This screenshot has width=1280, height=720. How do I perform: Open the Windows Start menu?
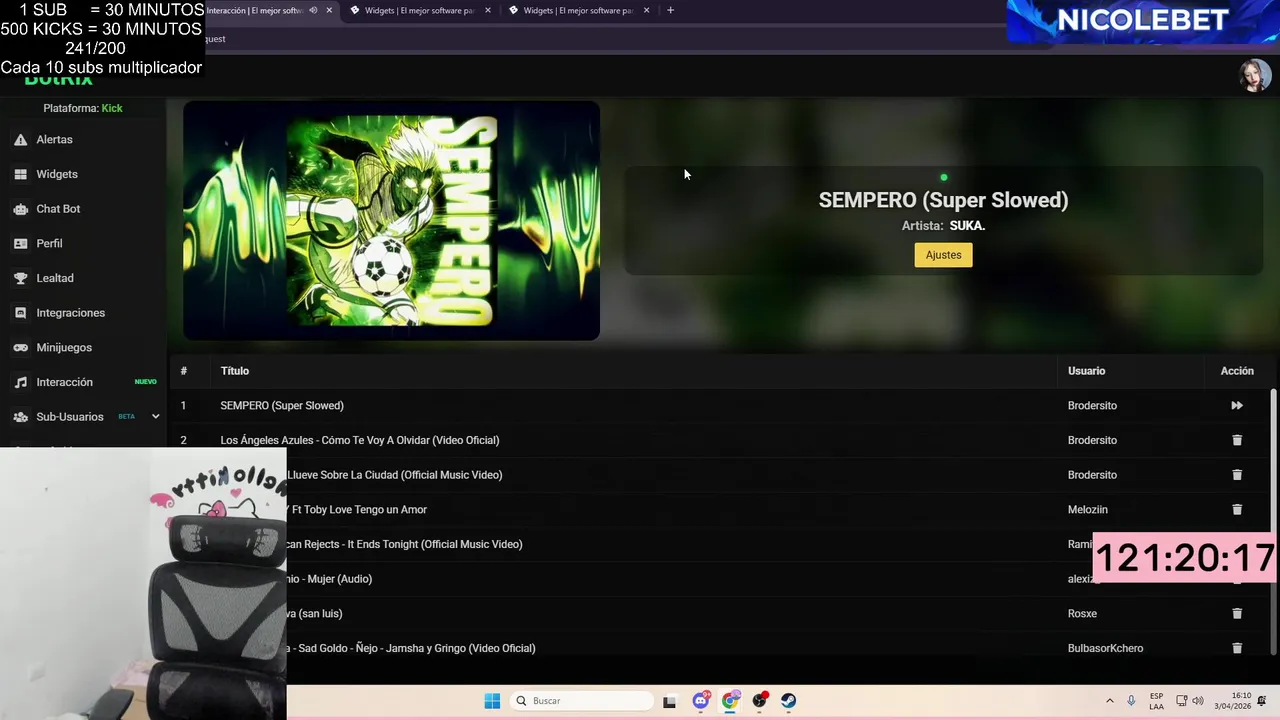[x=492, y=701]
